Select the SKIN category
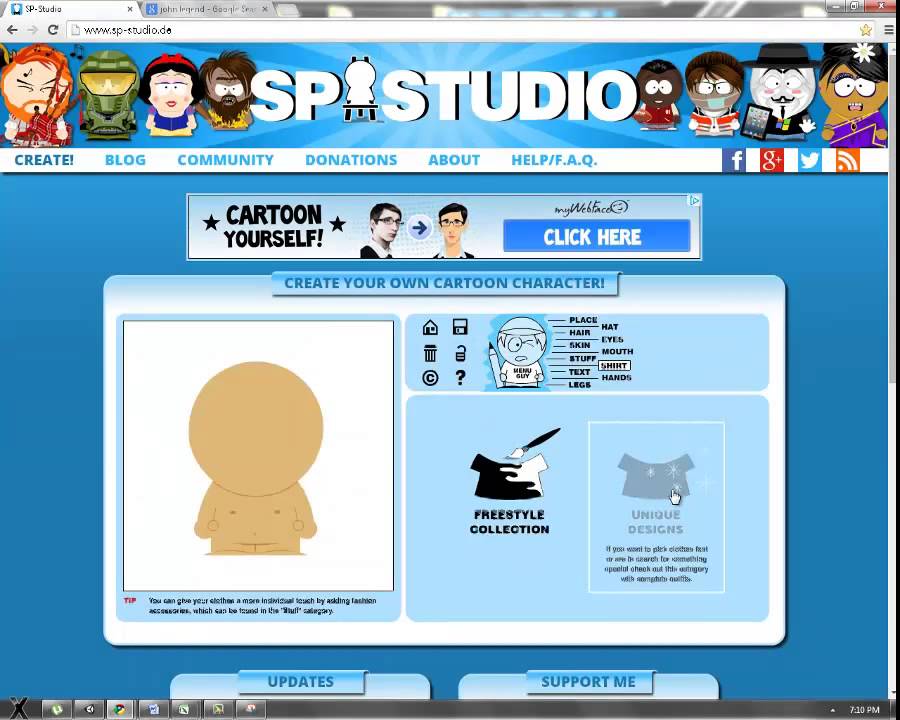This screenshot has width=900, height=720. 580,345
